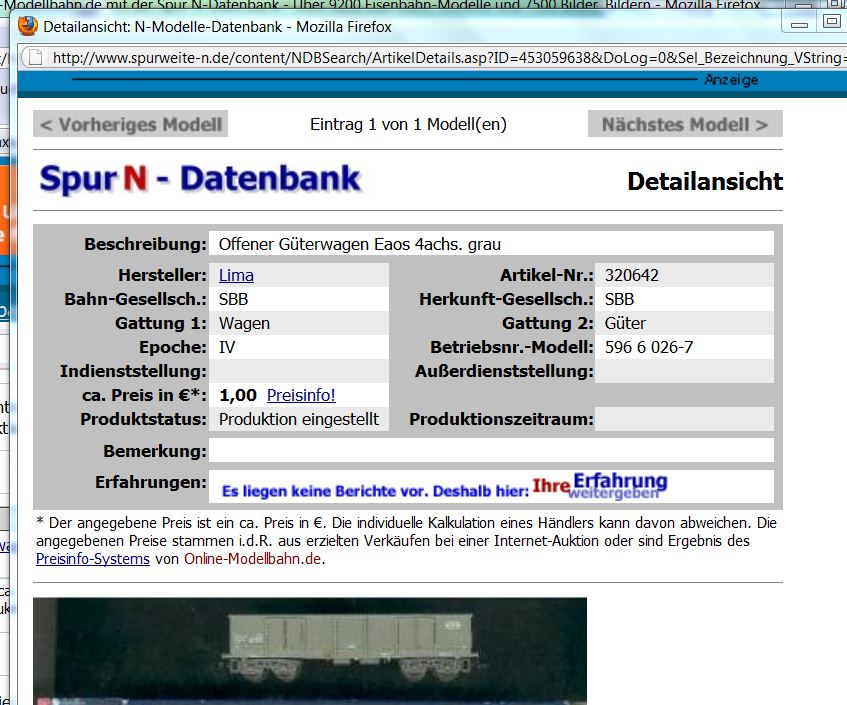The width and height of the screenshot is (847, 705).
Task: Click the 'Ihre Erfahrung weitergeben' graphic
Action: click(599, 486)
